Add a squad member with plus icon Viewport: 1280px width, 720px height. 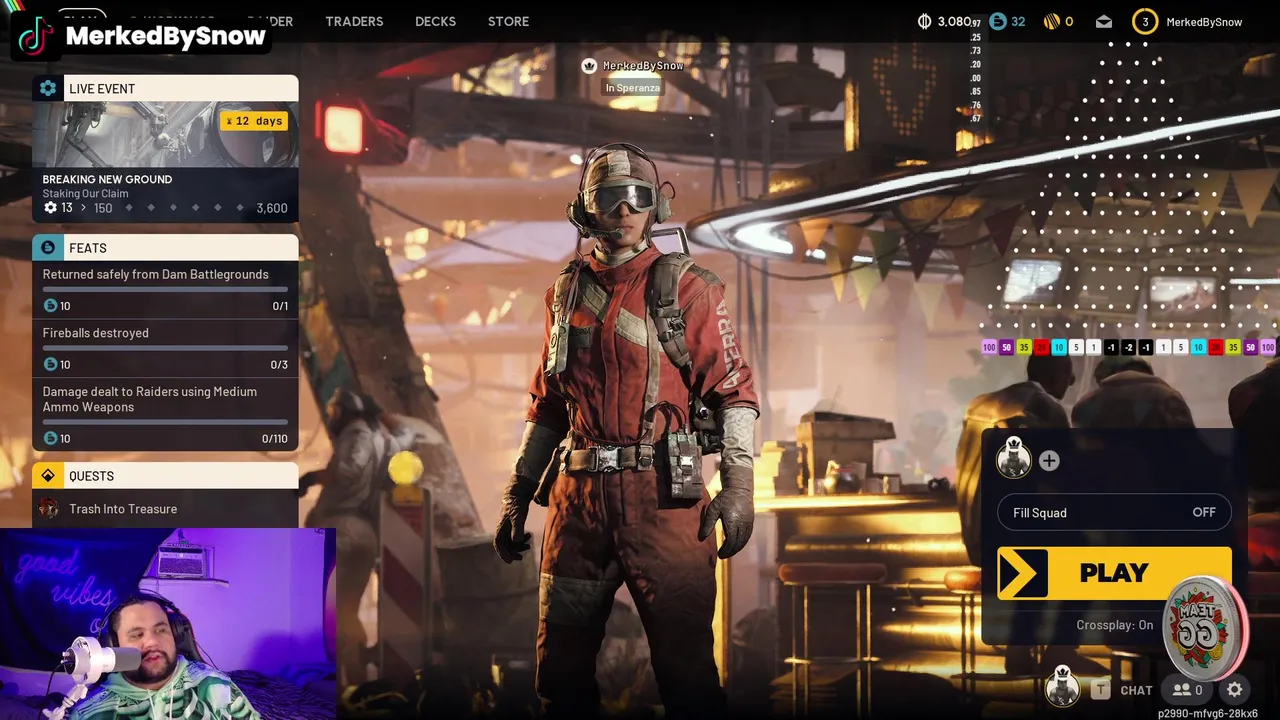tap(1049, 461)
